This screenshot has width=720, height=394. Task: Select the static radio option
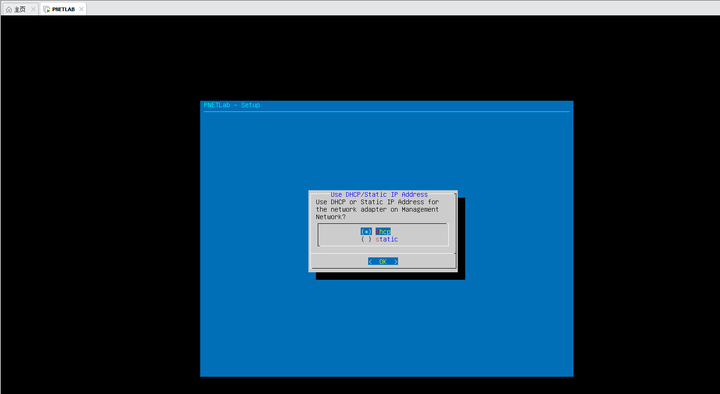coord(379,239)
